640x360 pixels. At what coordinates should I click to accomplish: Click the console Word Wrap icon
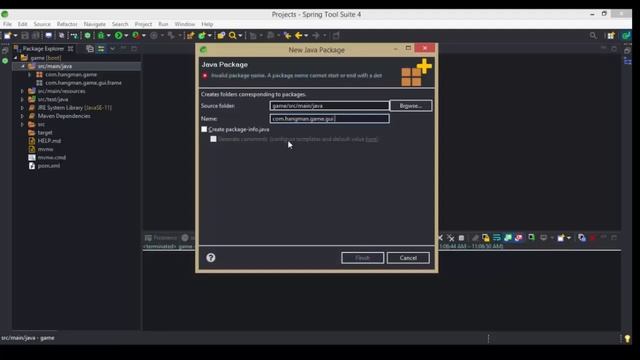pyautogui.click(x=497, y=238)
